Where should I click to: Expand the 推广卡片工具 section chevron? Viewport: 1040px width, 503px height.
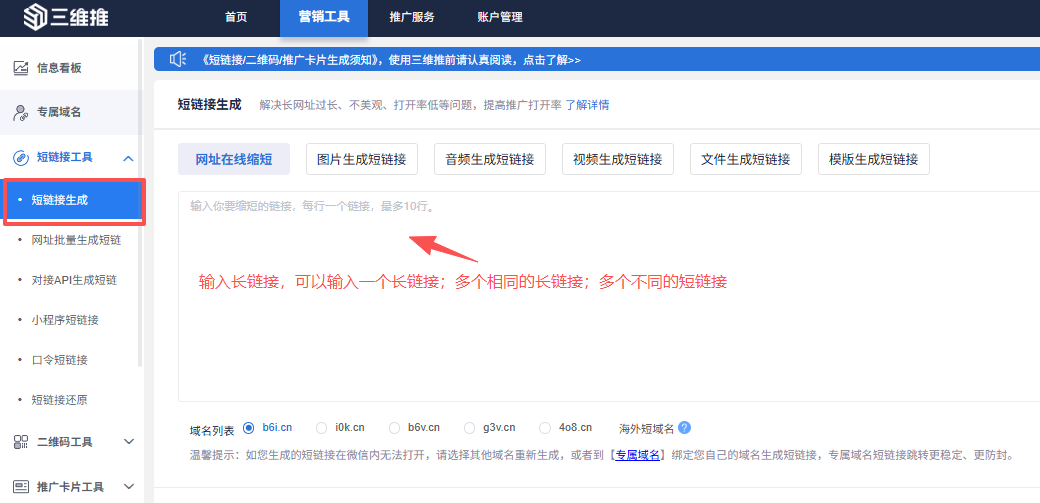(x=128, y=487)
